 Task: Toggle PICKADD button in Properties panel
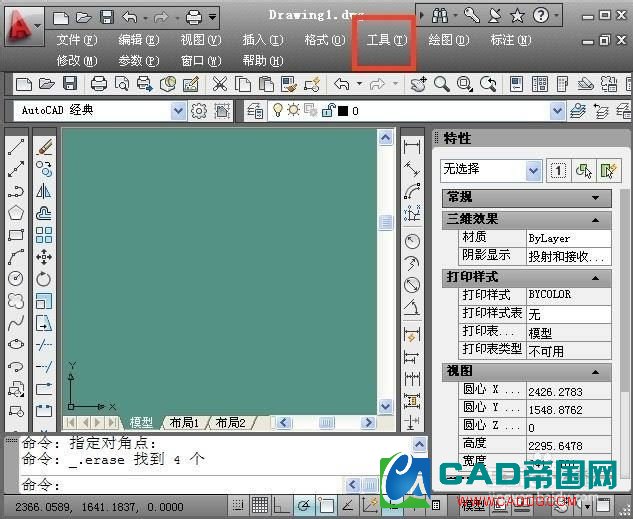558,170
